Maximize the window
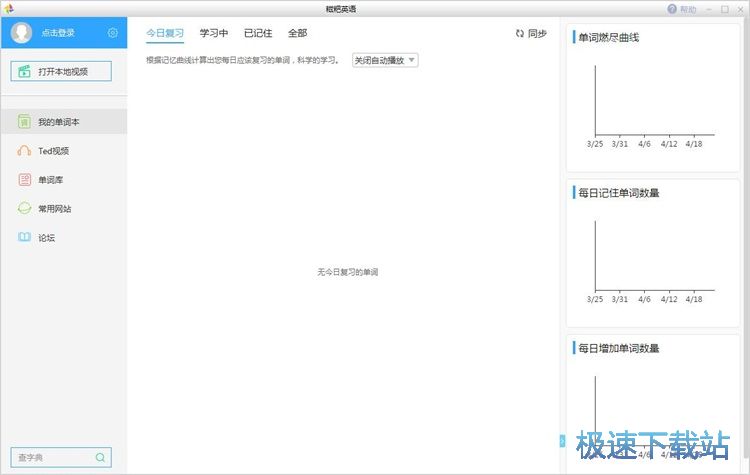The width and height of the screenshot is (750, 475). pyautogui.click(x=725, y=9)
